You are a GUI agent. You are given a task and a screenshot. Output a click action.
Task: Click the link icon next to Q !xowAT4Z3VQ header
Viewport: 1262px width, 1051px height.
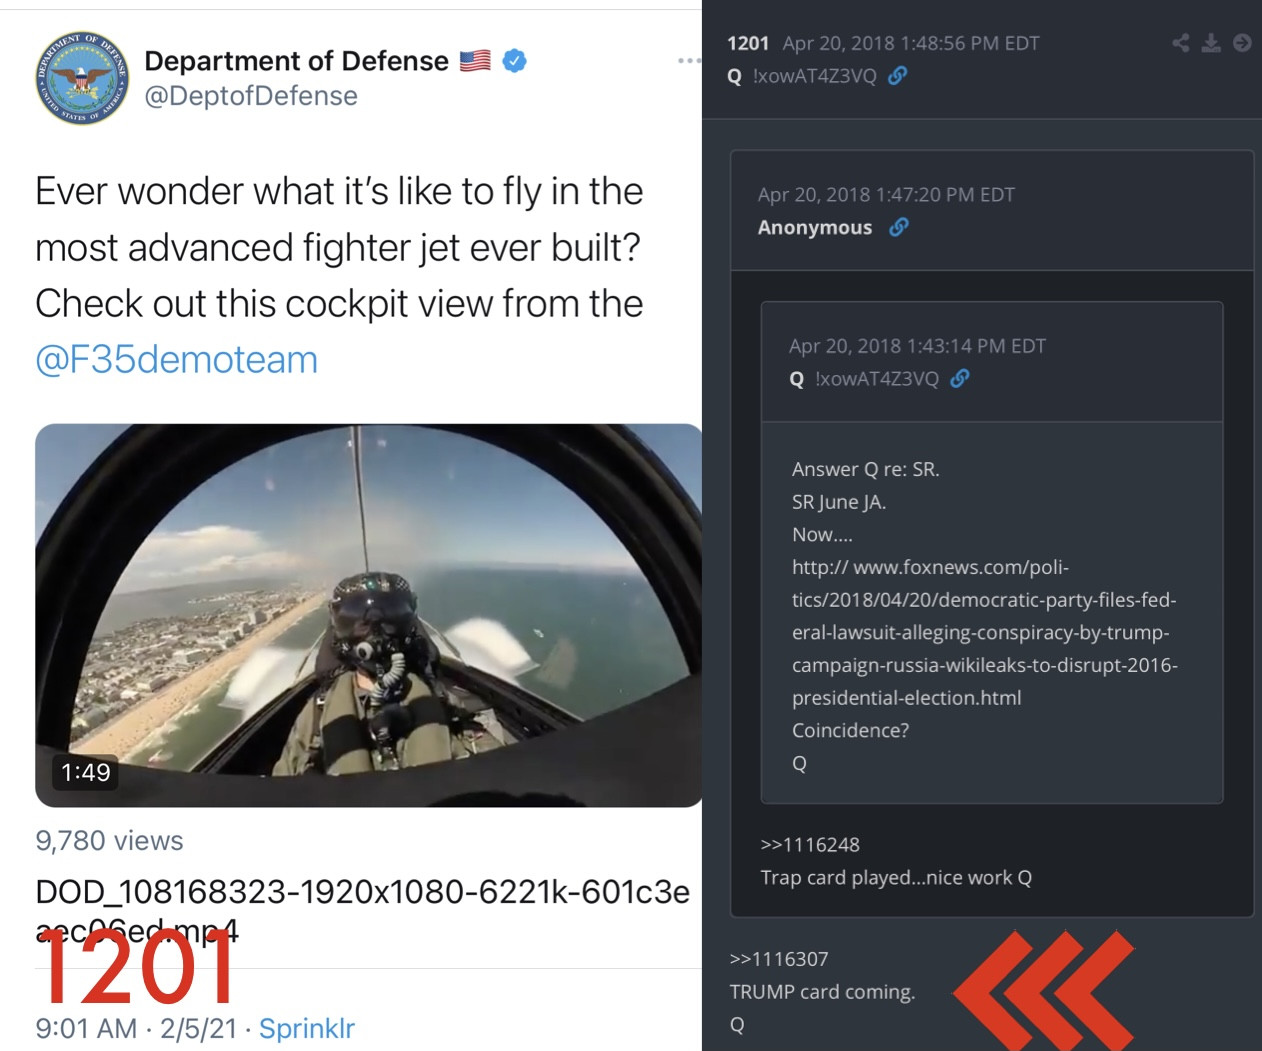click(x=898, y=76)
